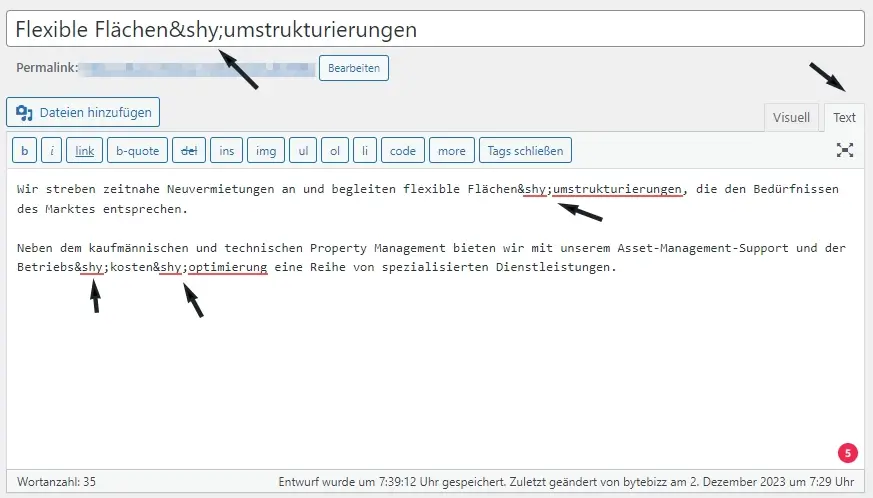Toggle distraction-free fullscreen editor icon

click(845, 150)
